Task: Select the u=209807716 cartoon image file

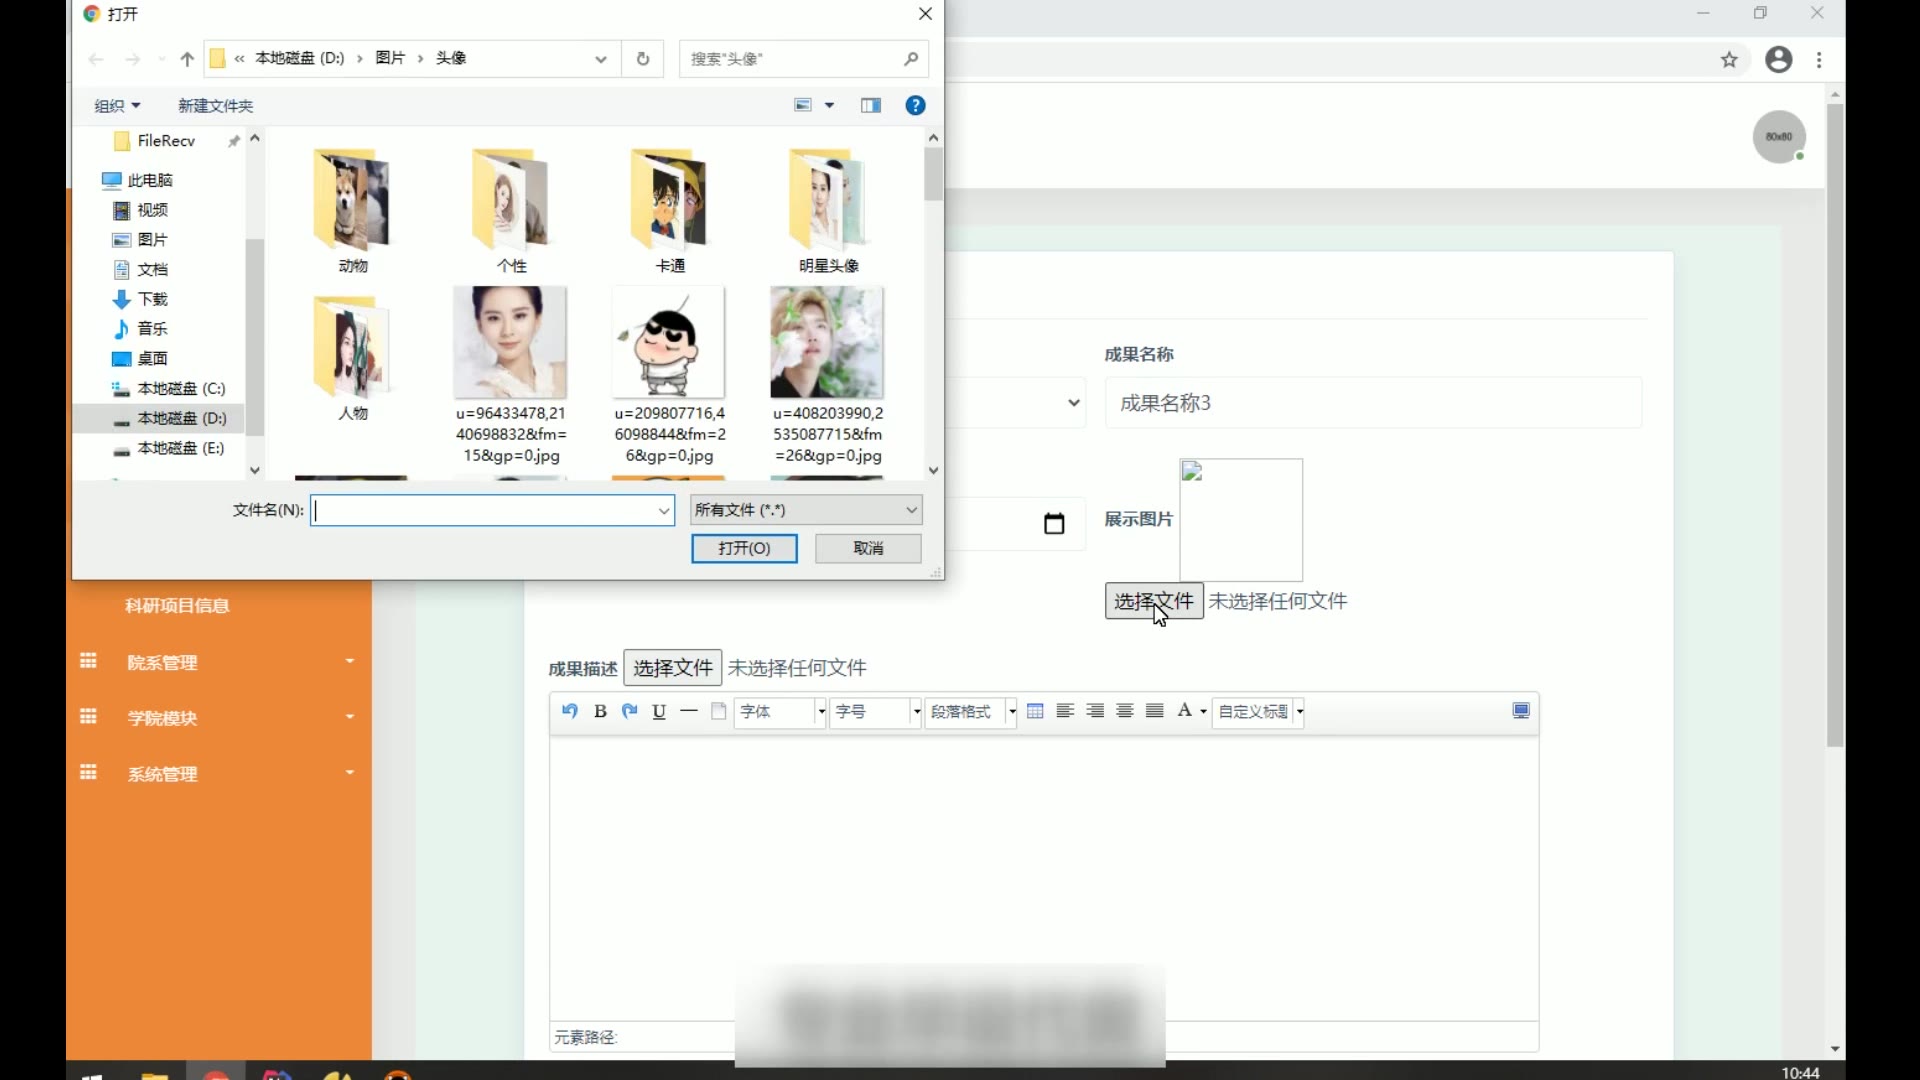Action: (x=670, y=376)
